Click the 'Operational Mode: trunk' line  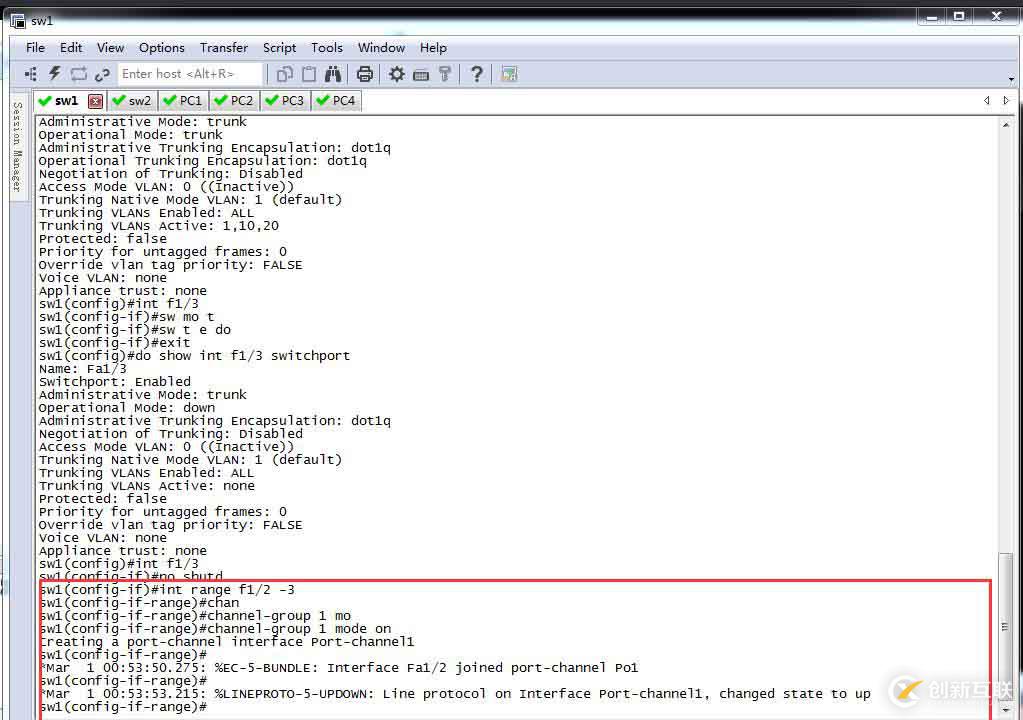(130, 134)
